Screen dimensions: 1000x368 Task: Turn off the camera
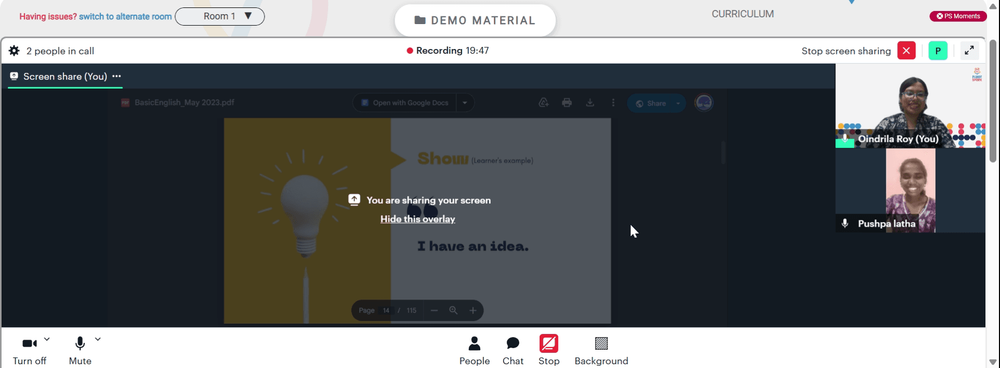(29, 350)
